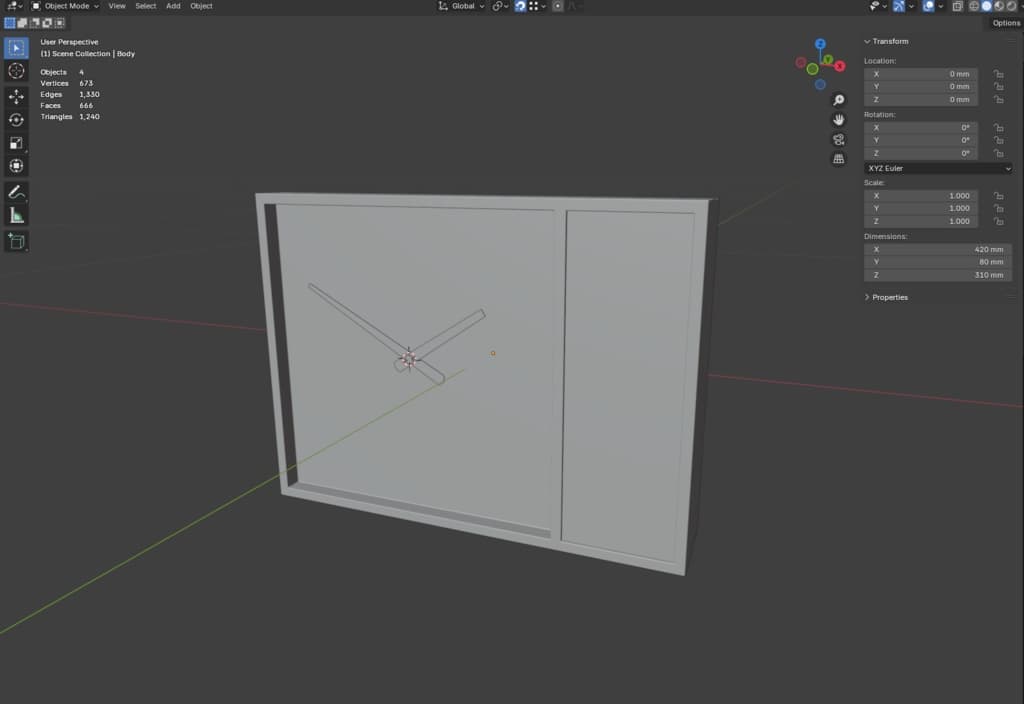Switch to wireframe viewport shading
1024x704 pixels.
(x=974, y=6)
